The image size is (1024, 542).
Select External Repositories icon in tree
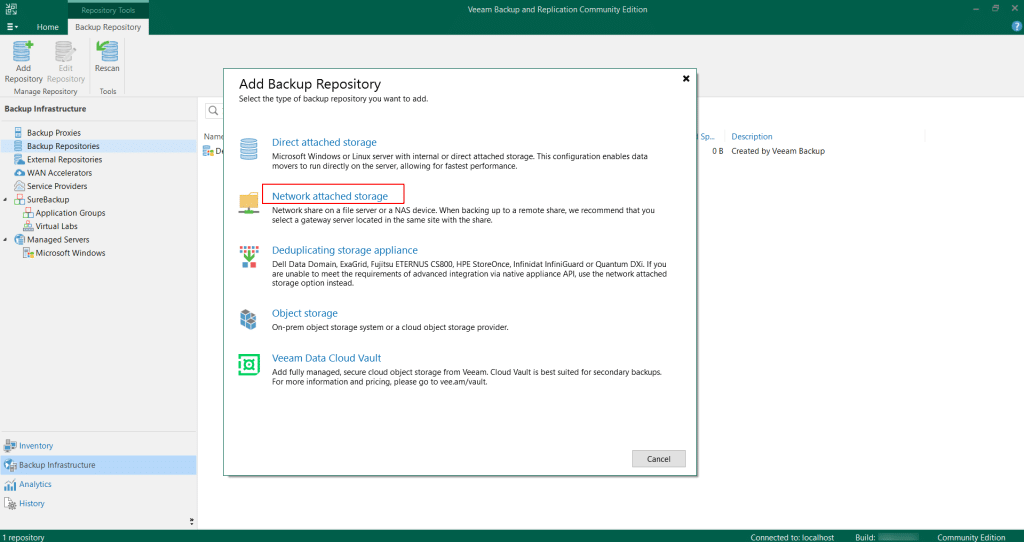tap(19, 159)
